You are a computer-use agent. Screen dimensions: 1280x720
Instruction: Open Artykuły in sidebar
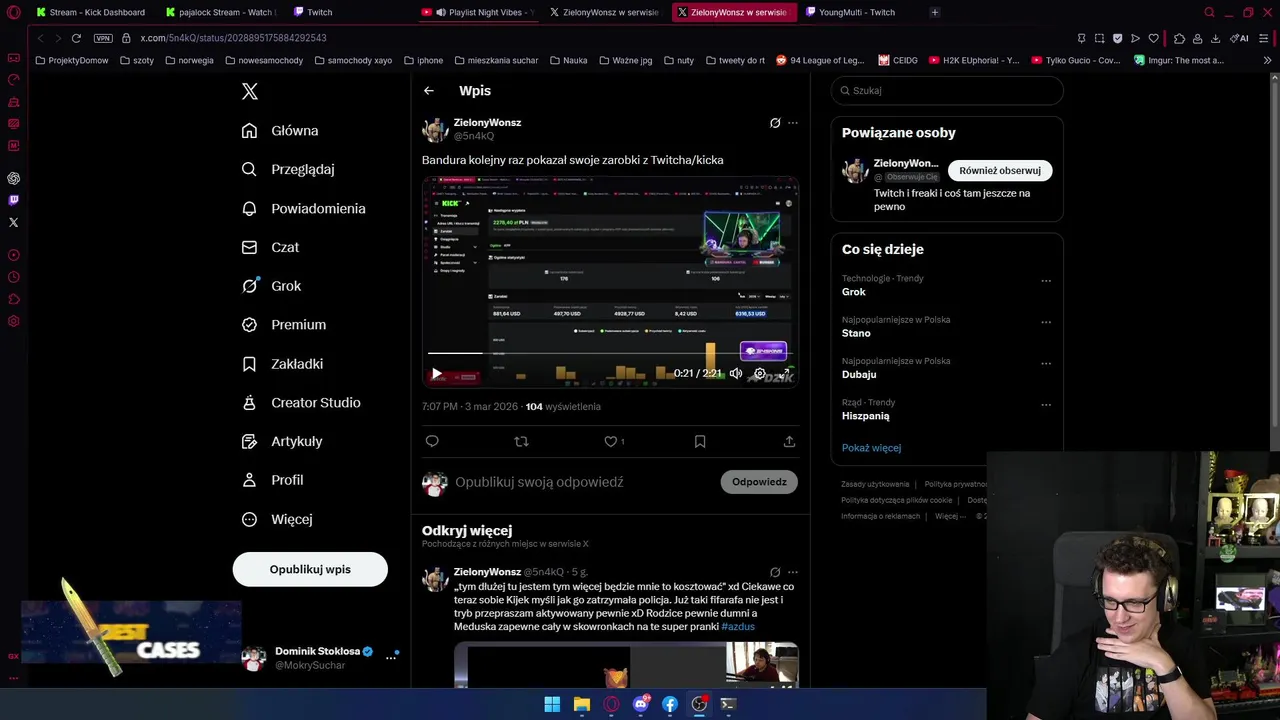point(282,441)
